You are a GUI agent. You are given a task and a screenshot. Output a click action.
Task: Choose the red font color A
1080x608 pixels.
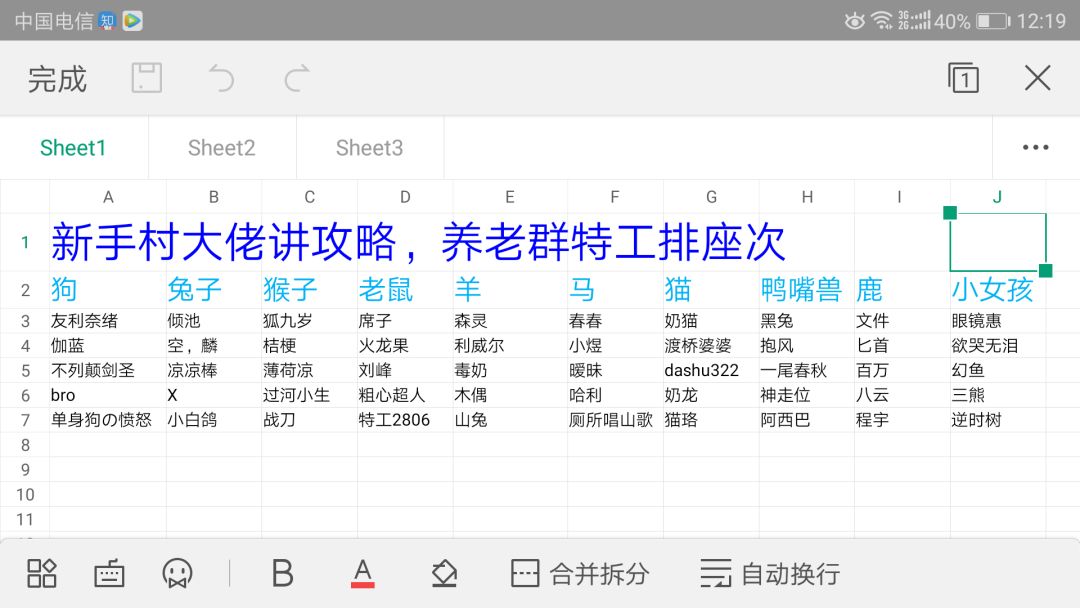(x=363, y=573)
